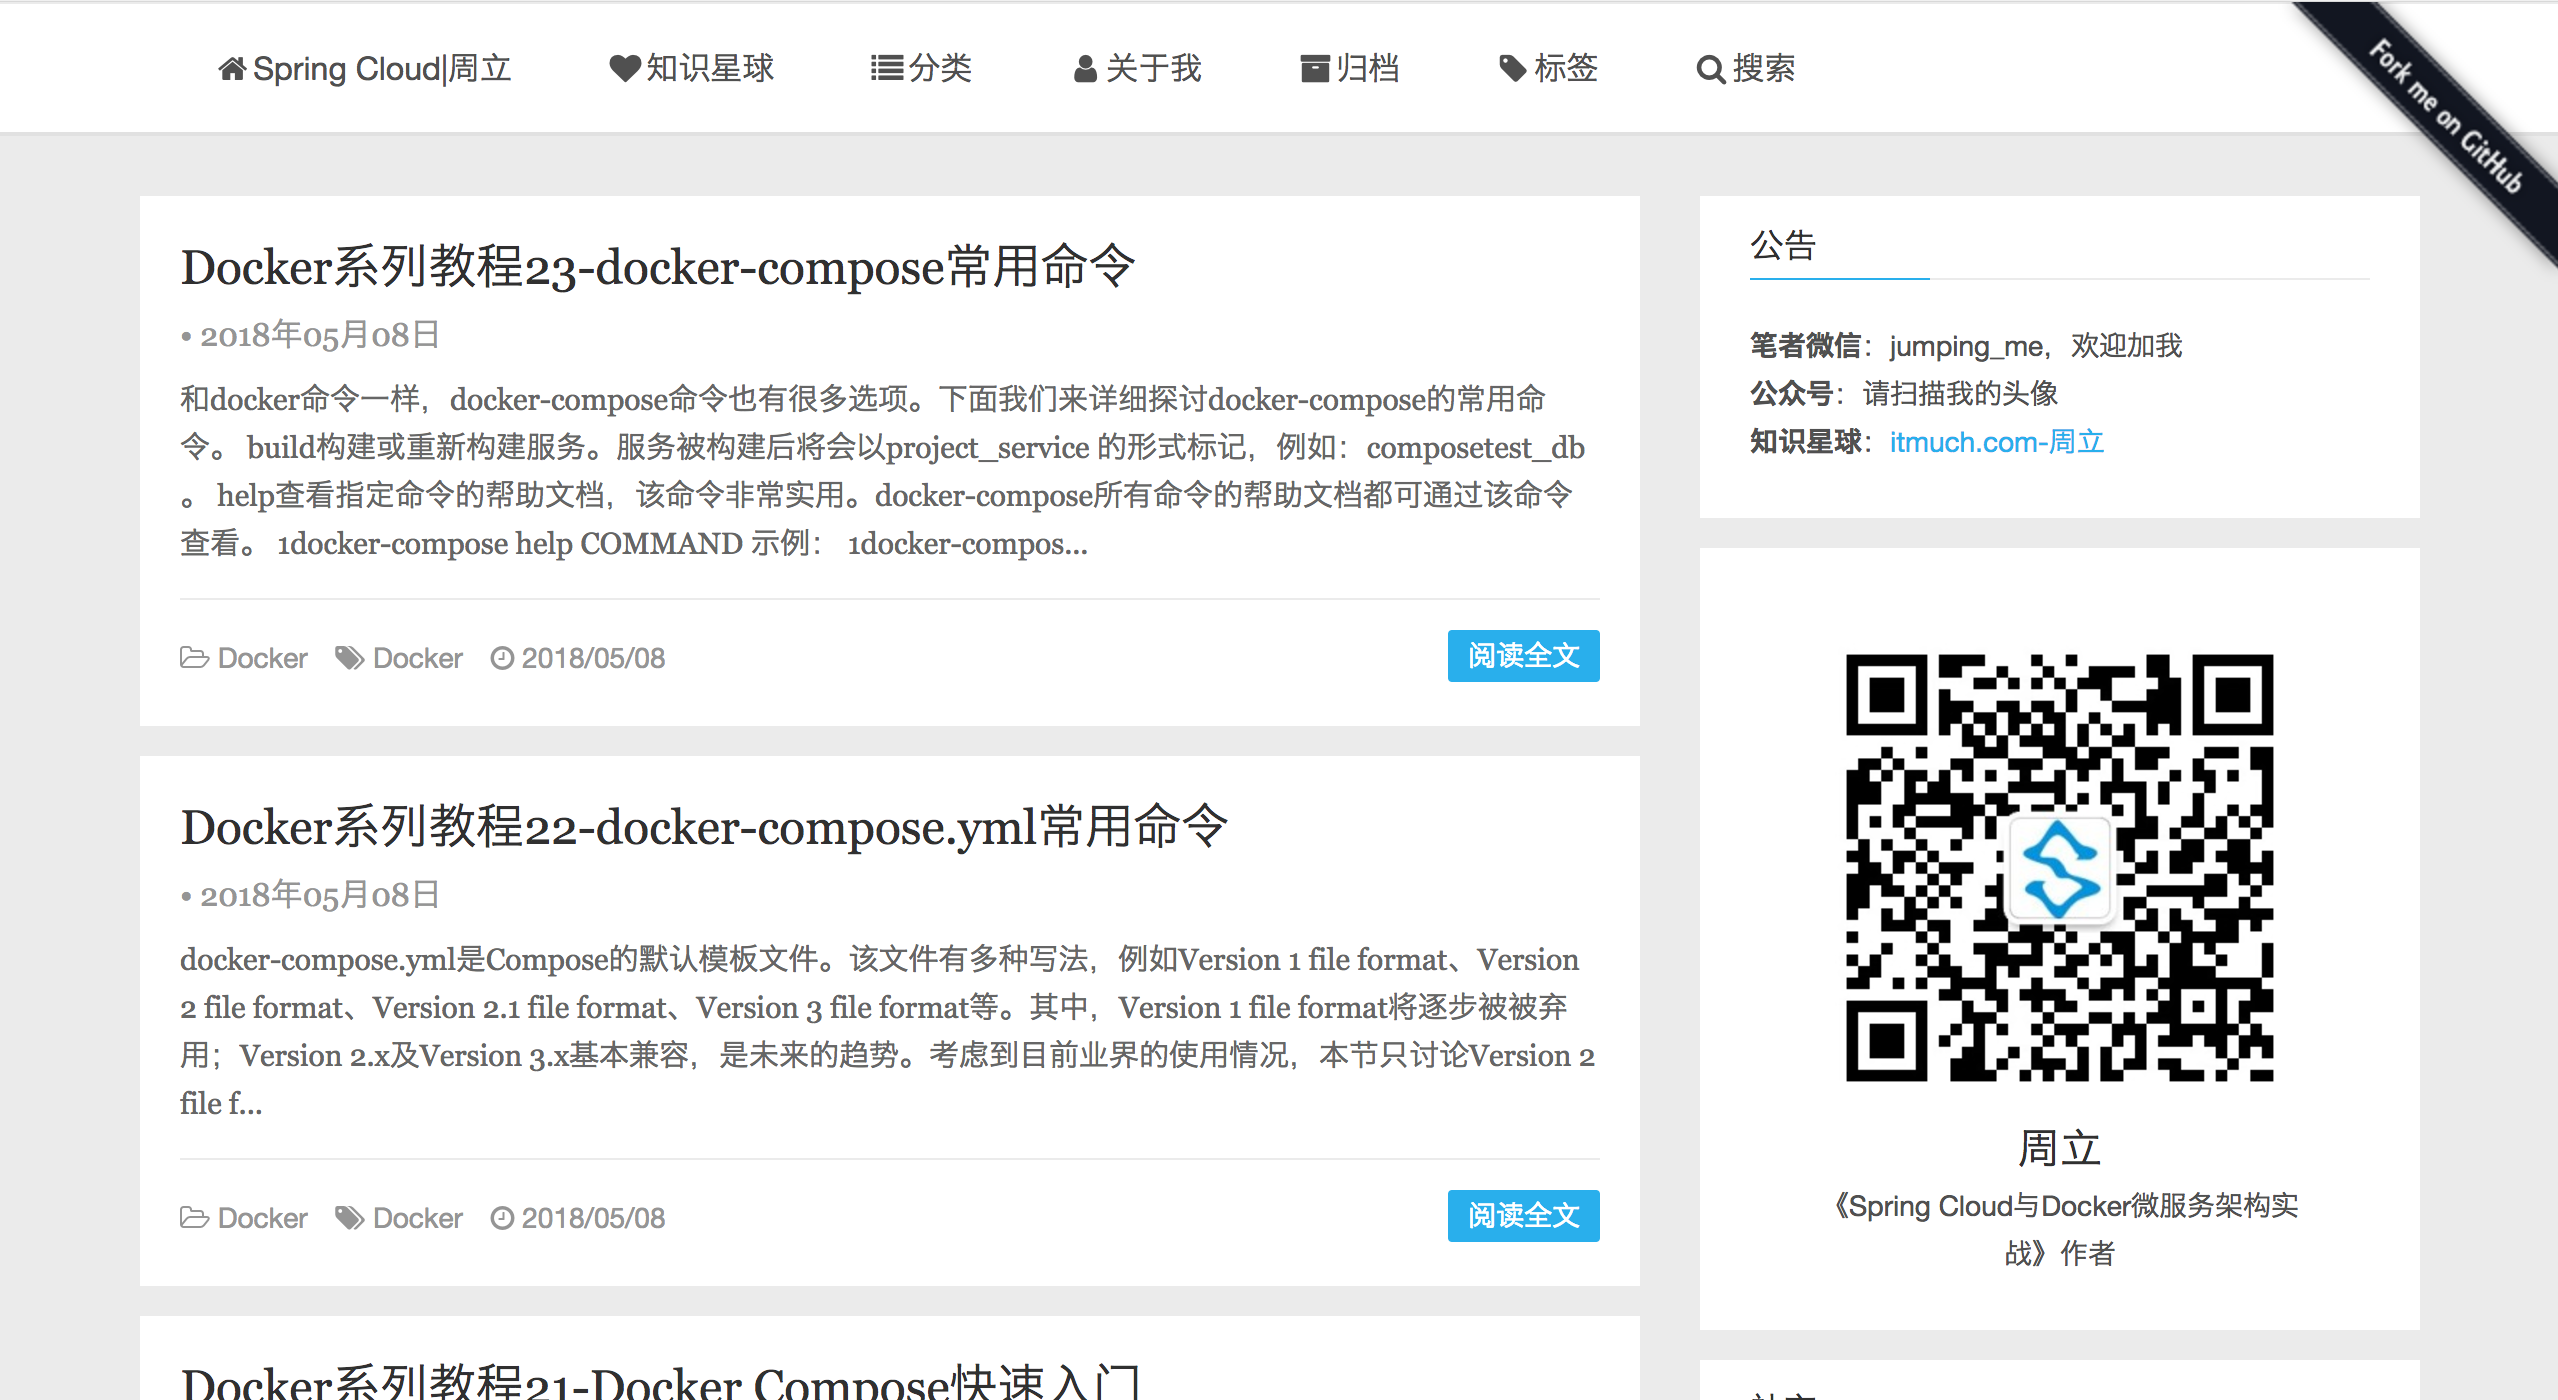2558x1400 pixels.
Task: Open the 归档 menu item
Action: tap(1366, 69)
